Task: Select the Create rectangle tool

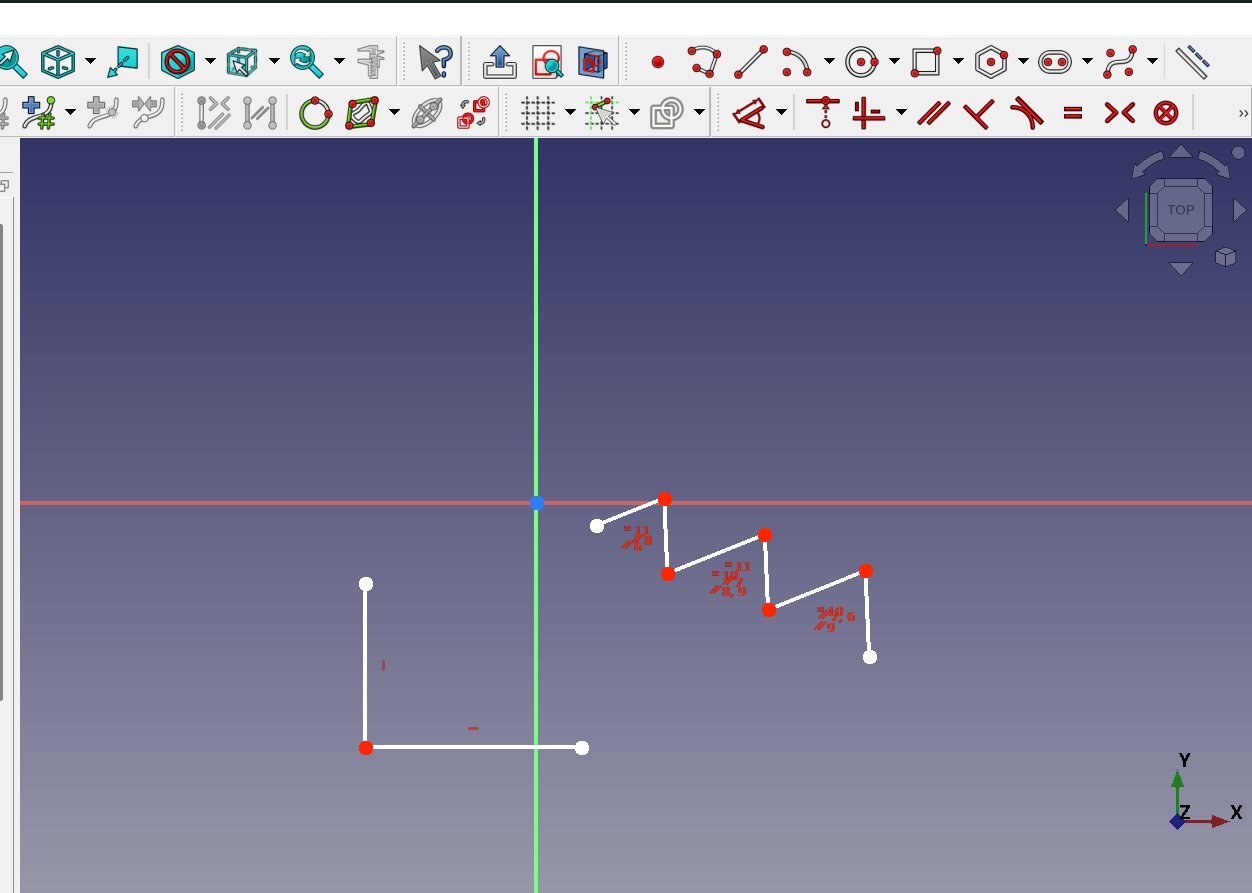Action: pos(925,62)
